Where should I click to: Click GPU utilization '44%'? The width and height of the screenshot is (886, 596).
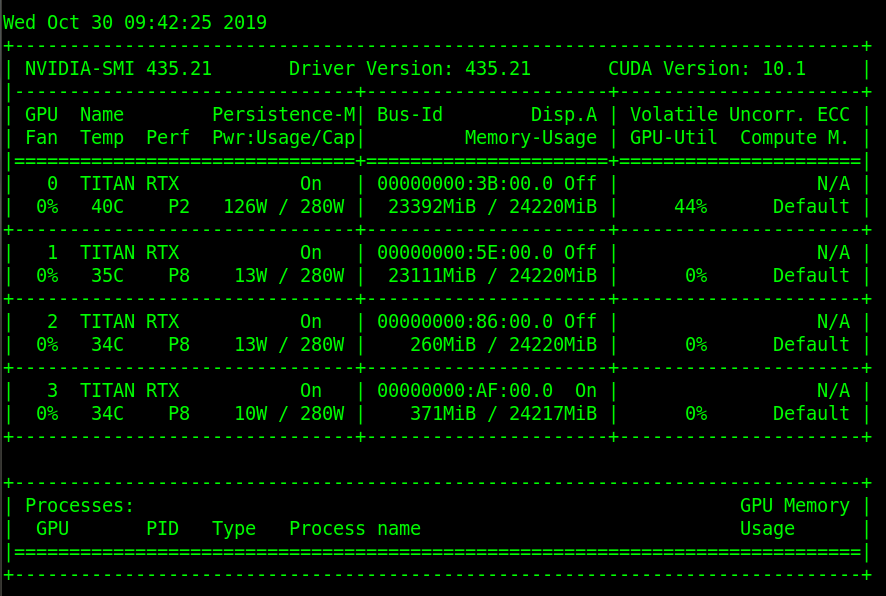click(690, 207)
